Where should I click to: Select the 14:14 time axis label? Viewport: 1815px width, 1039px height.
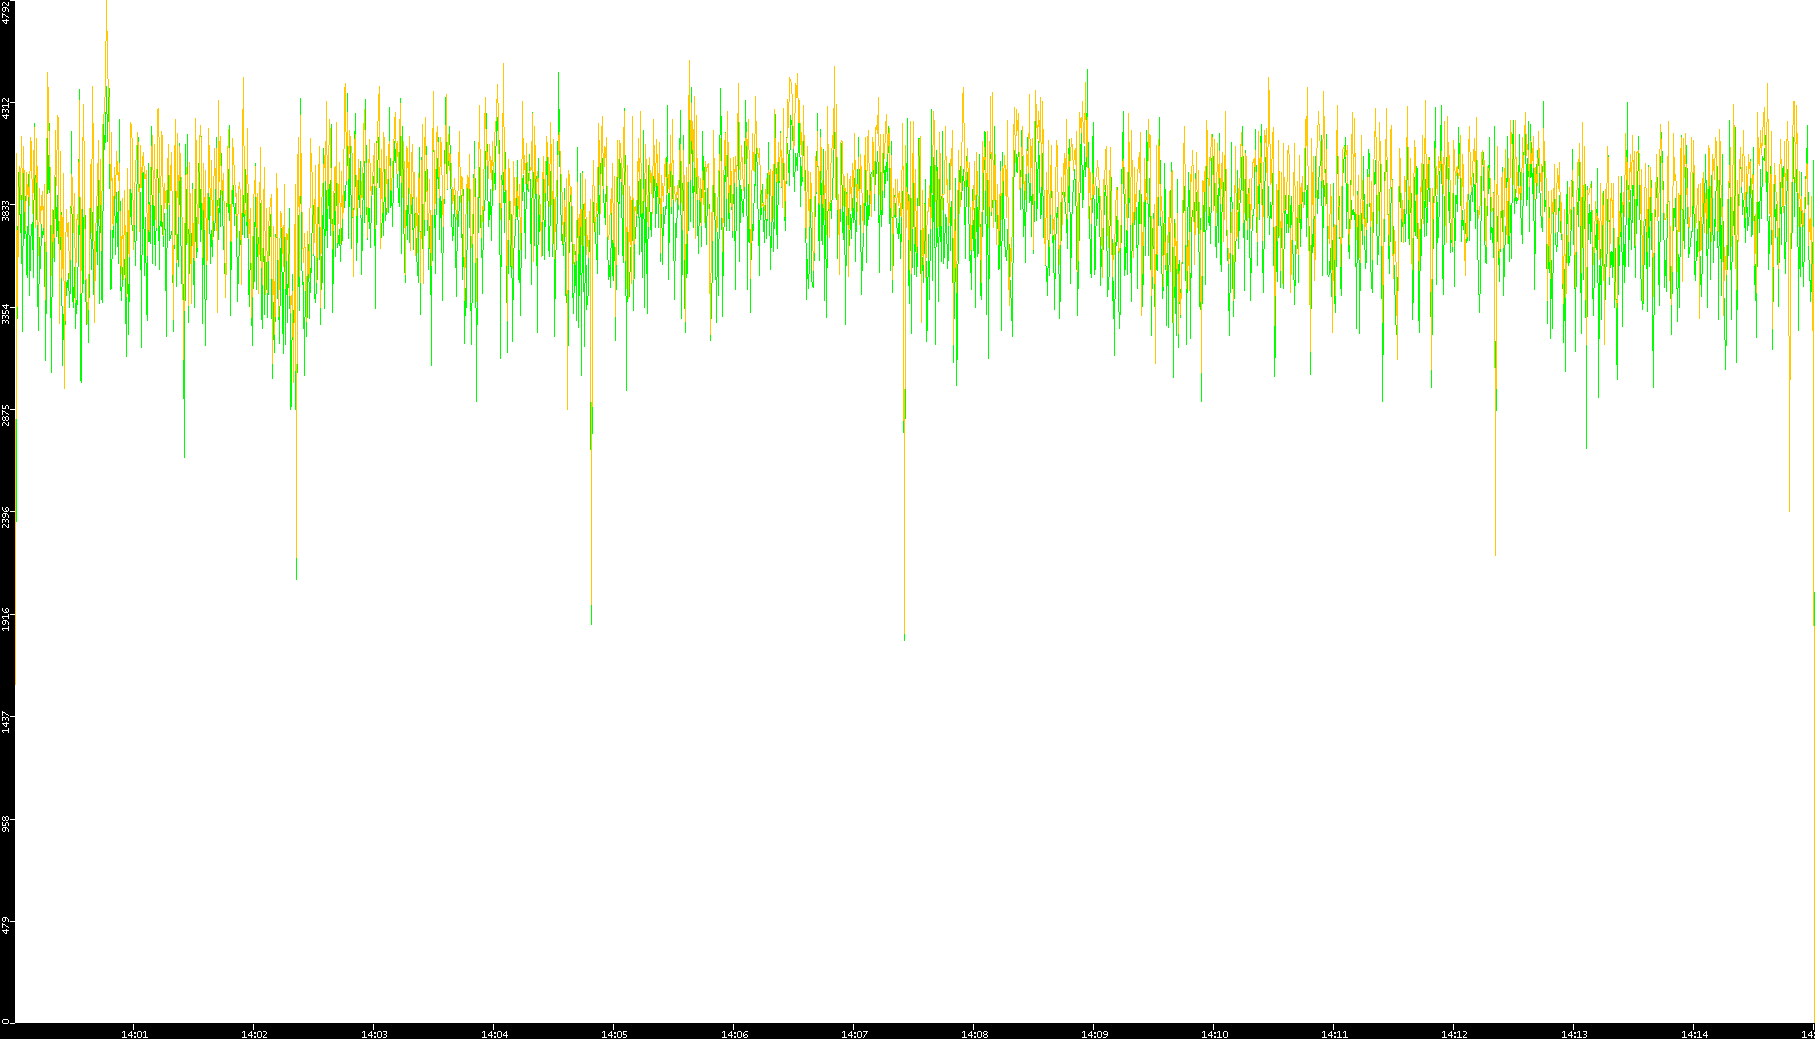[x=1694, y=1034]
